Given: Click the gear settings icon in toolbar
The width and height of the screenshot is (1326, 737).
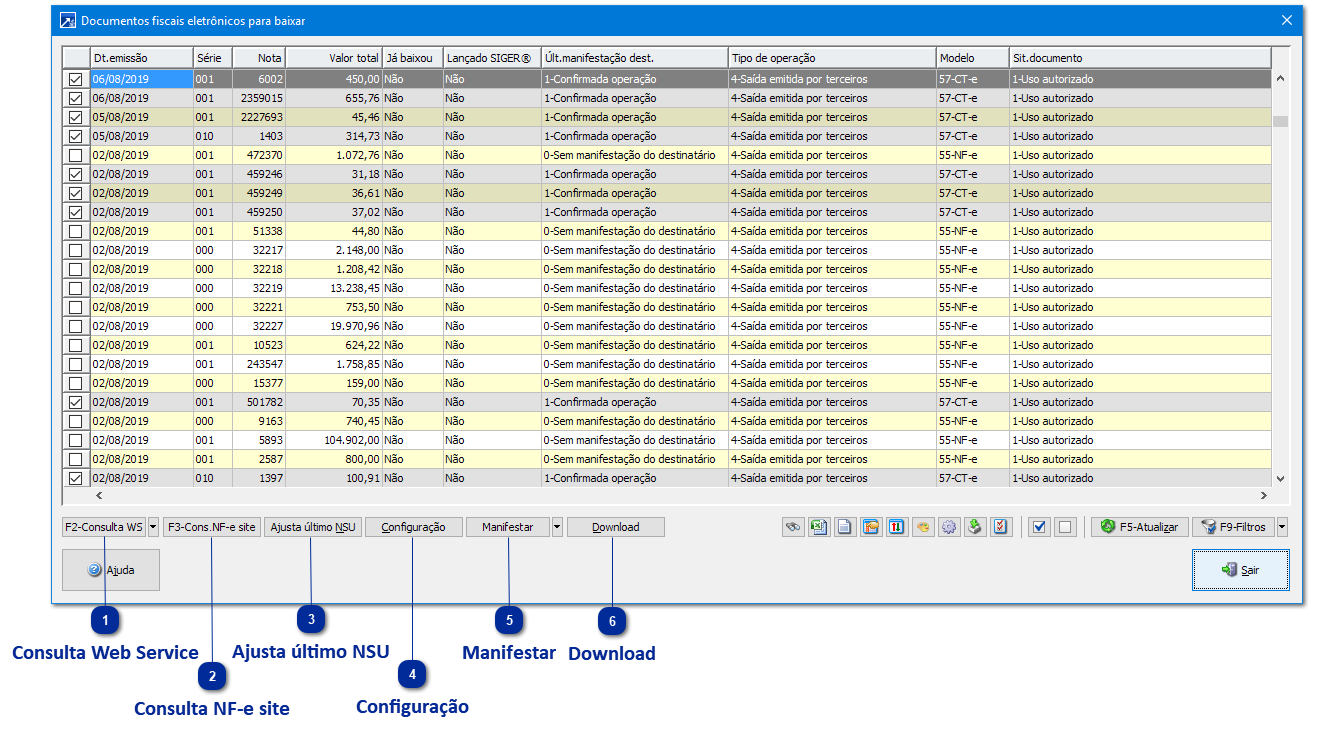Looking at the screenshot, I should tap(949, 527).
